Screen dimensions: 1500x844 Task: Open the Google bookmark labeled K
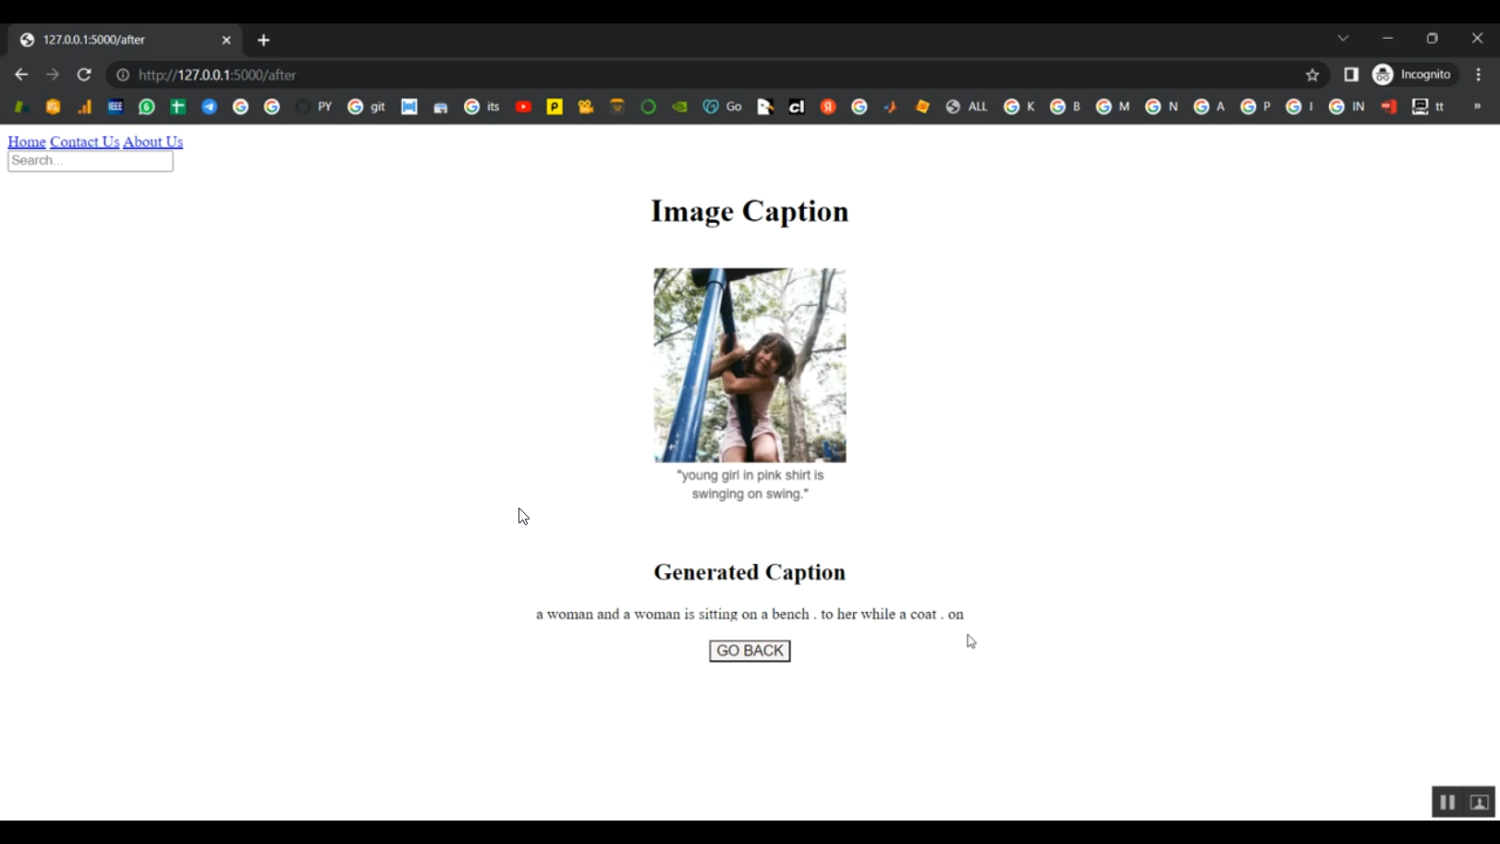(1019, 107)
